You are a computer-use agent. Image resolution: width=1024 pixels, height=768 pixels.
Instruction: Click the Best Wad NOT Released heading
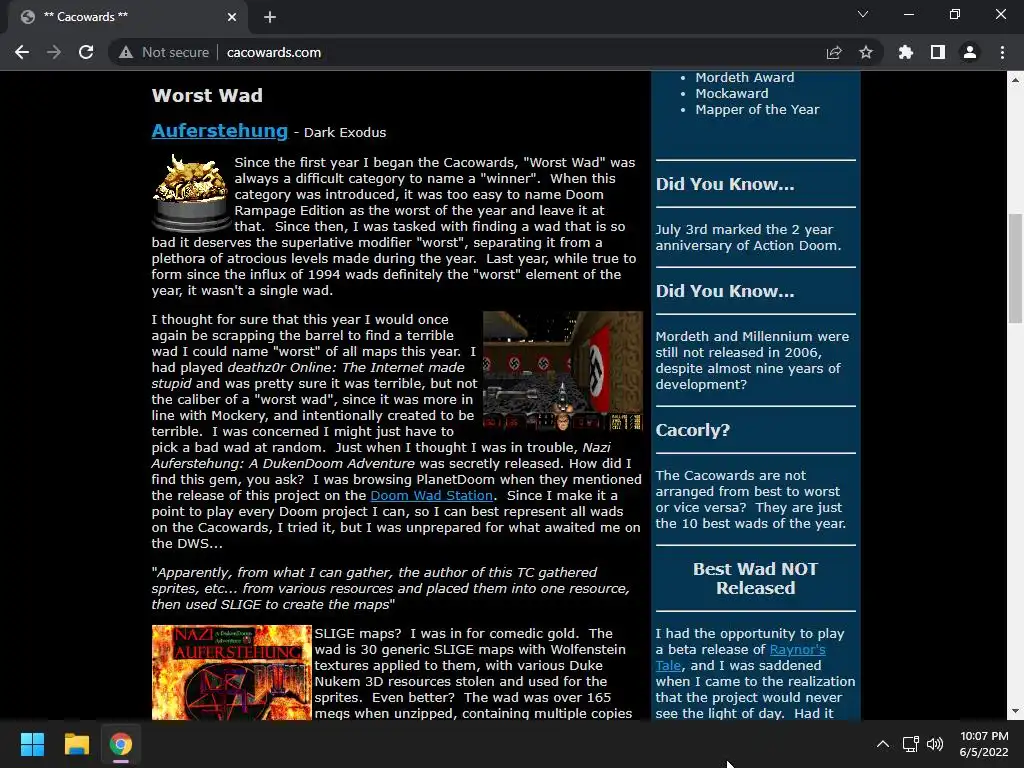pos(756,579)
